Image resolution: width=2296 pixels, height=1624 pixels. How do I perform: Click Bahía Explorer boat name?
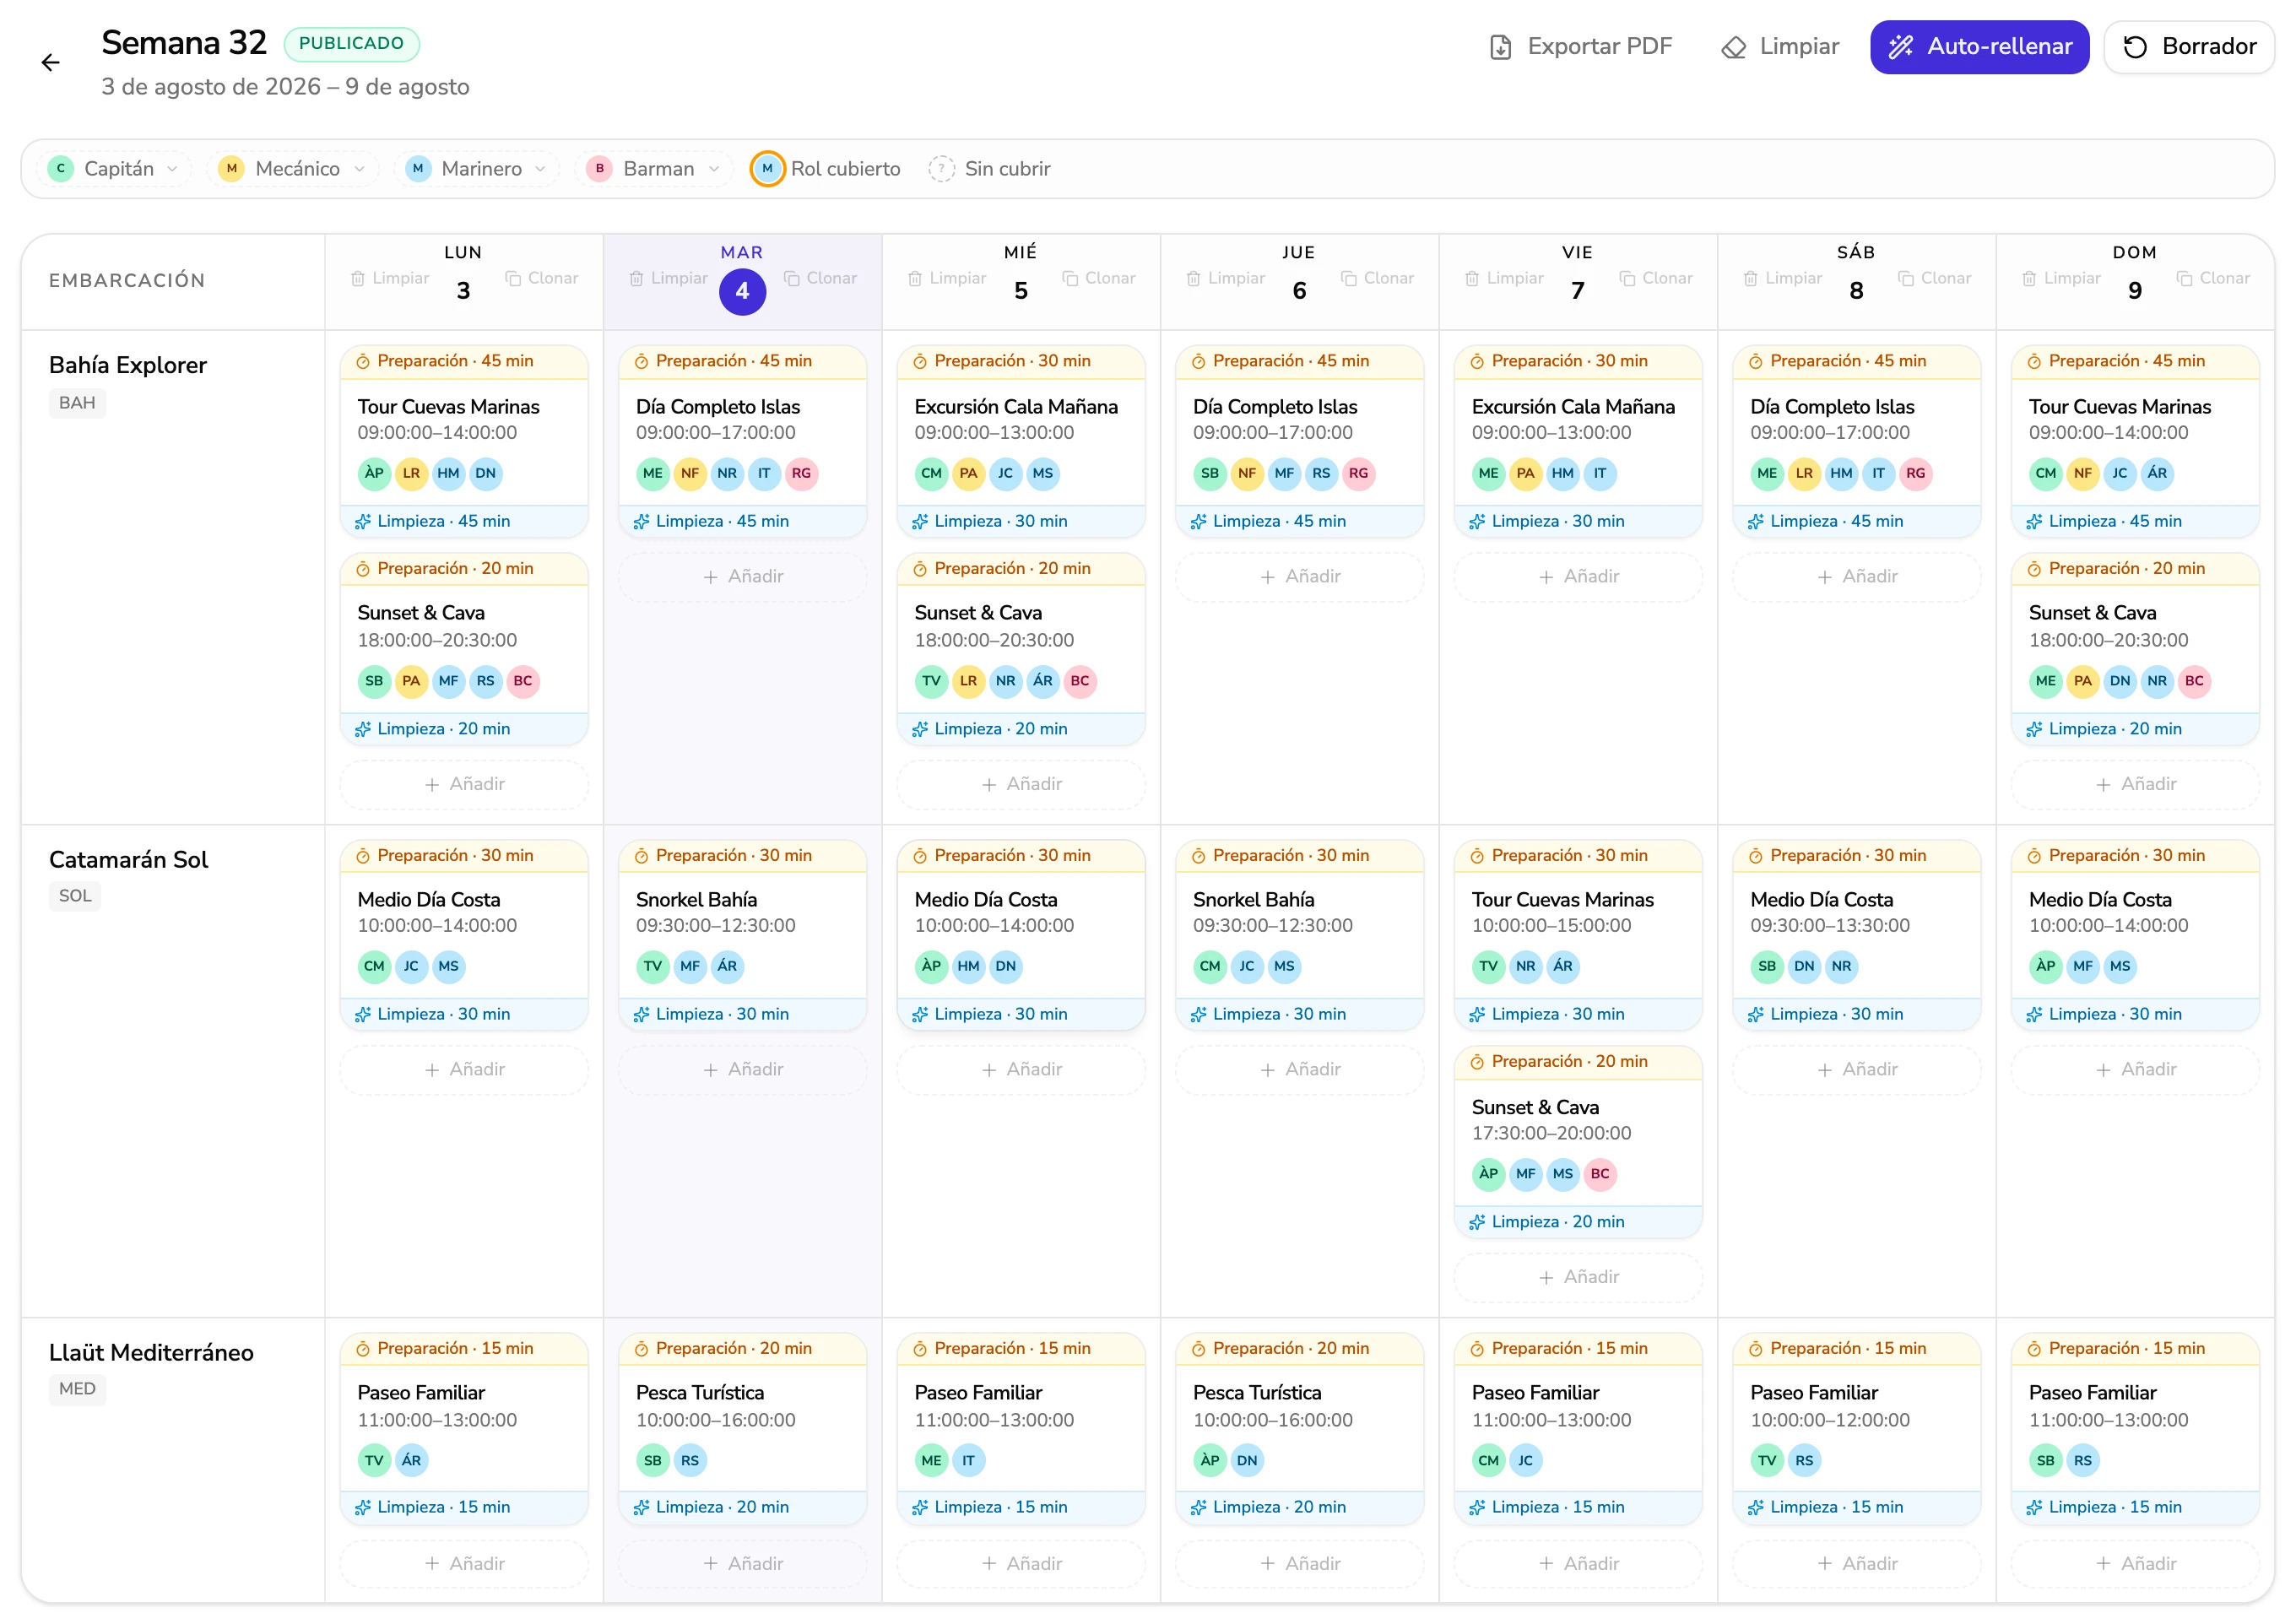click(x=128, y=365)
